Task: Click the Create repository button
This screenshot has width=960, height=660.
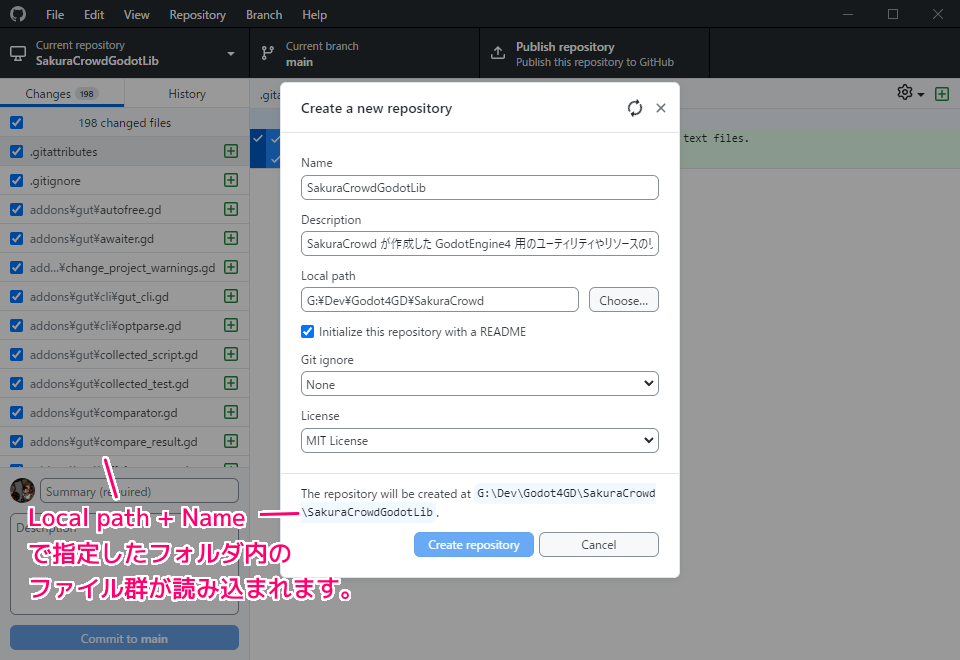Action: 474,544
